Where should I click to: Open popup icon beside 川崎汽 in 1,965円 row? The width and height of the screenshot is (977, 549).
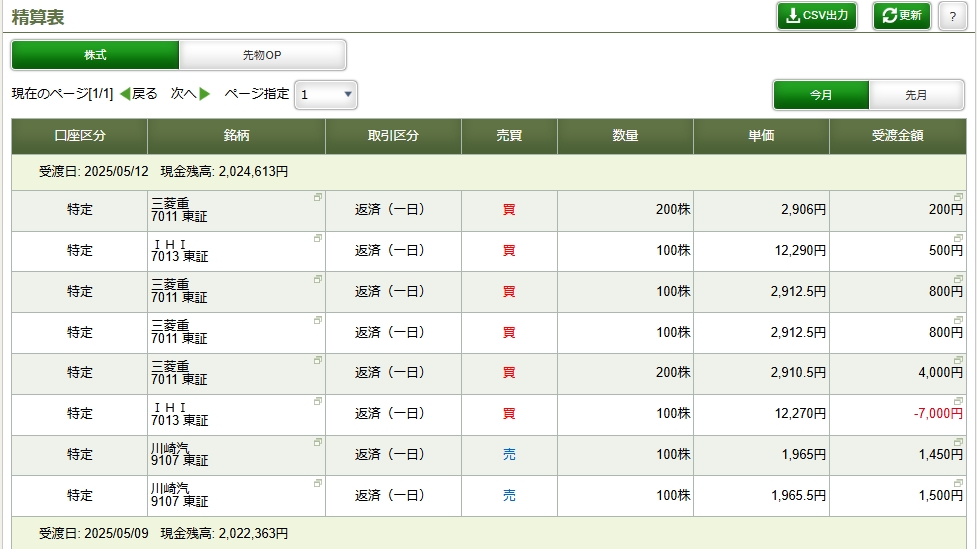point(318,442)
